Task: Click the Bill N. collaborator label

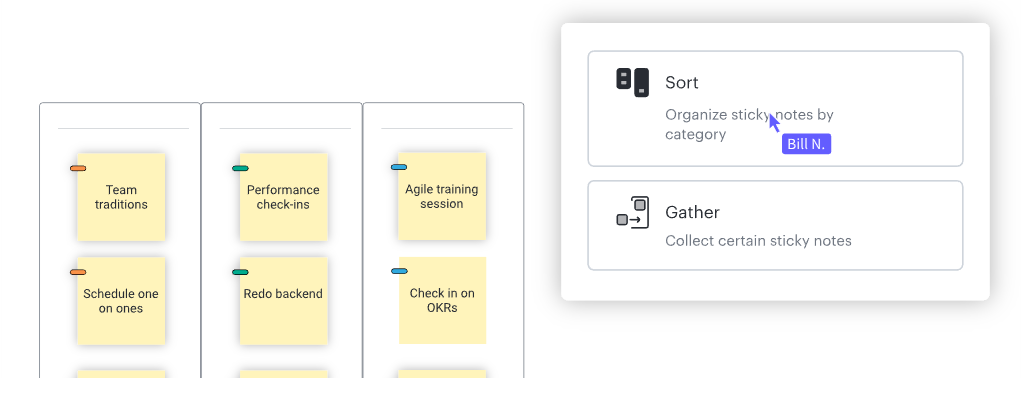Action: 806,144
